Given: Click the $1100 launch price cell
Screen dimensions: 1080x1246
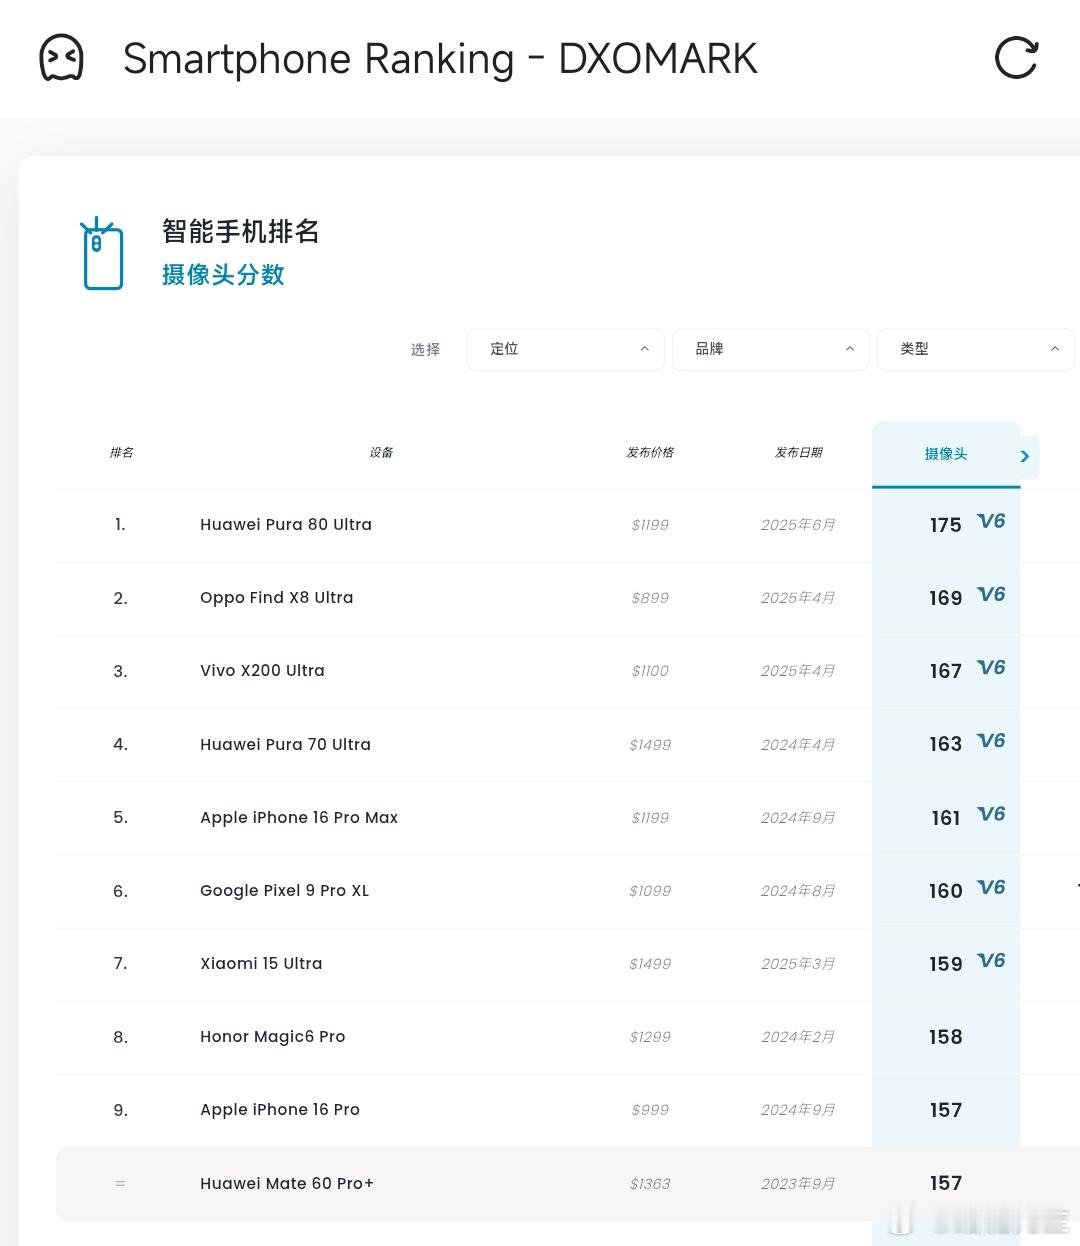Looking at the screenshot, I should (650, 671).
